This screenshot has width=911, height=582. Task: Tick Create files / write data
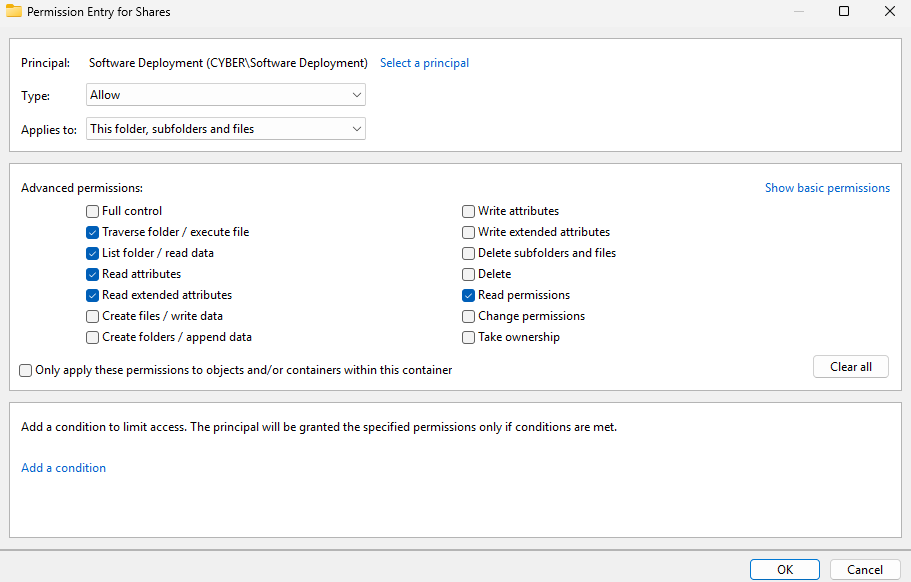click(93, 316)
